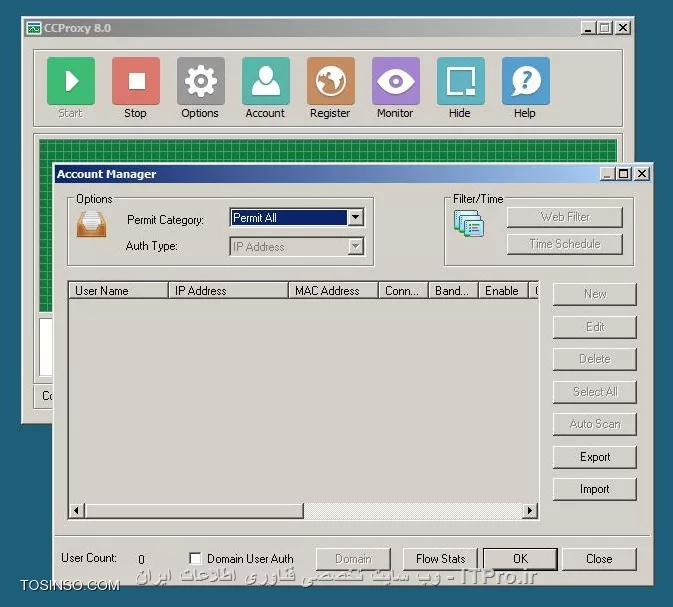Click the Import accounts button
Screen dimensions: 673x607
tap(594, 489)
